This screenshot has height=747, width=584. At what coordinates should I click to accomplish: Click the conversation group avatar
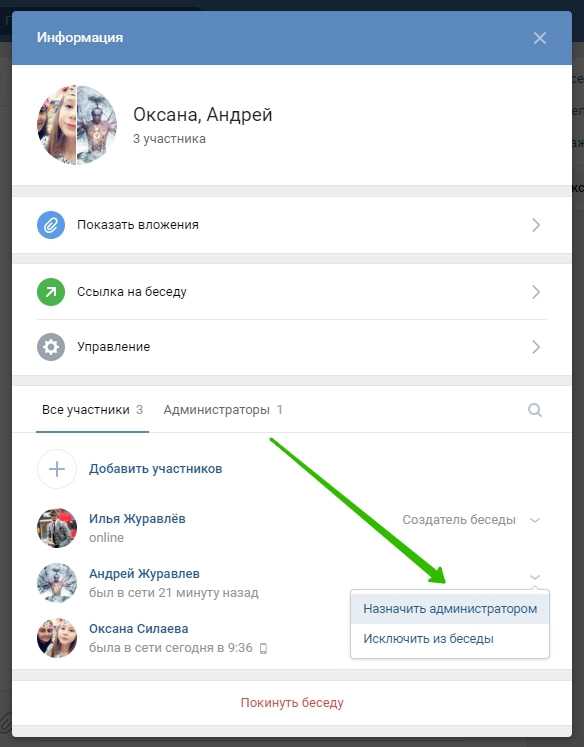77,125
